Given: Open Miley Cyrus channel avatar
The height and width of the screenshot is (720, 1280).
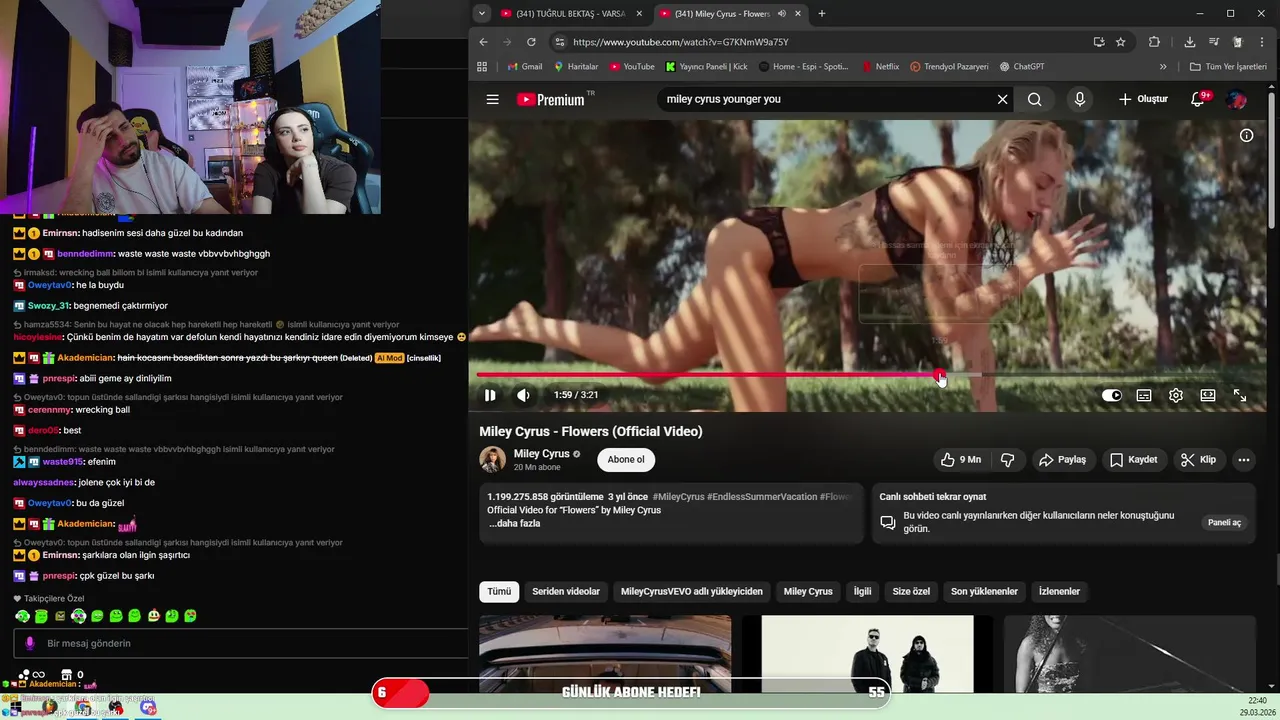Looking at the screenshot, I should click(x=492, y=460).
